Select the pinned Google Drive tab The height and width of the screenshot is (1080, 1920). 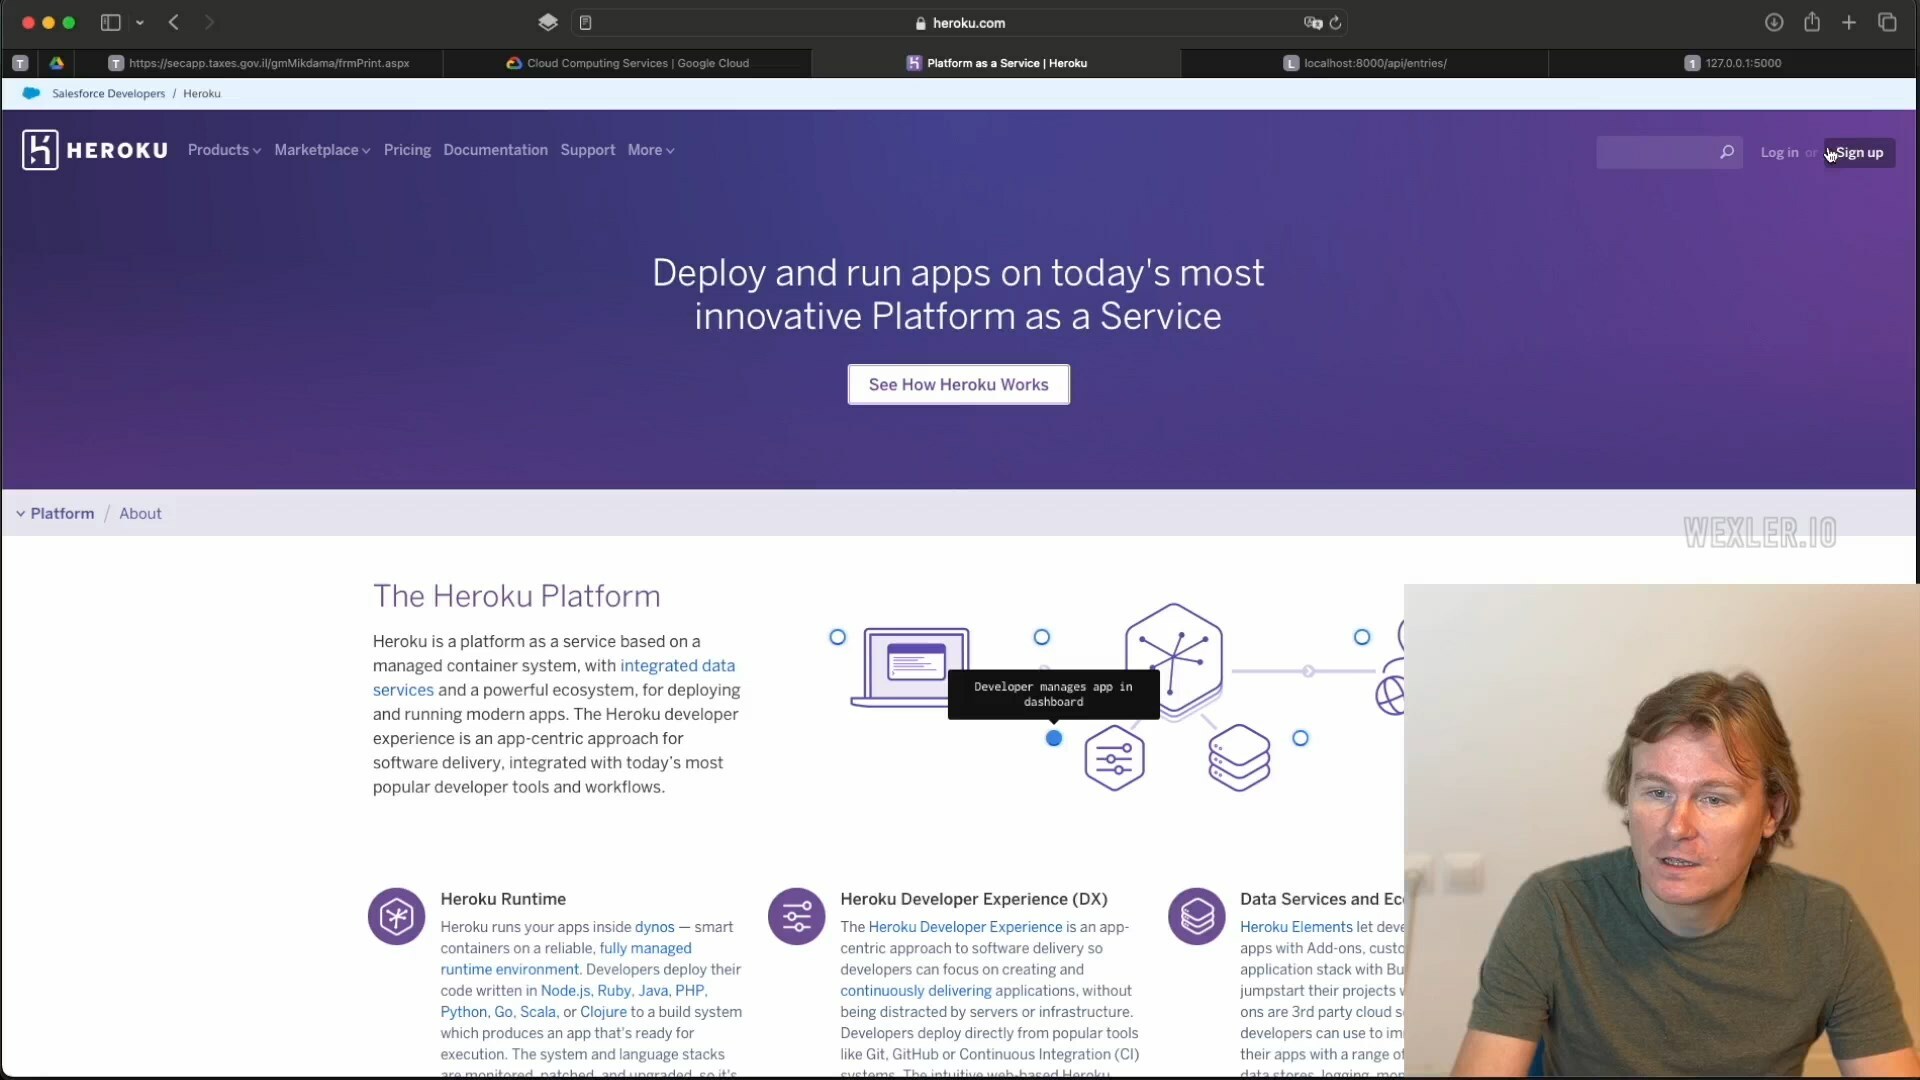pyautogui.click(x=57, y=63)
